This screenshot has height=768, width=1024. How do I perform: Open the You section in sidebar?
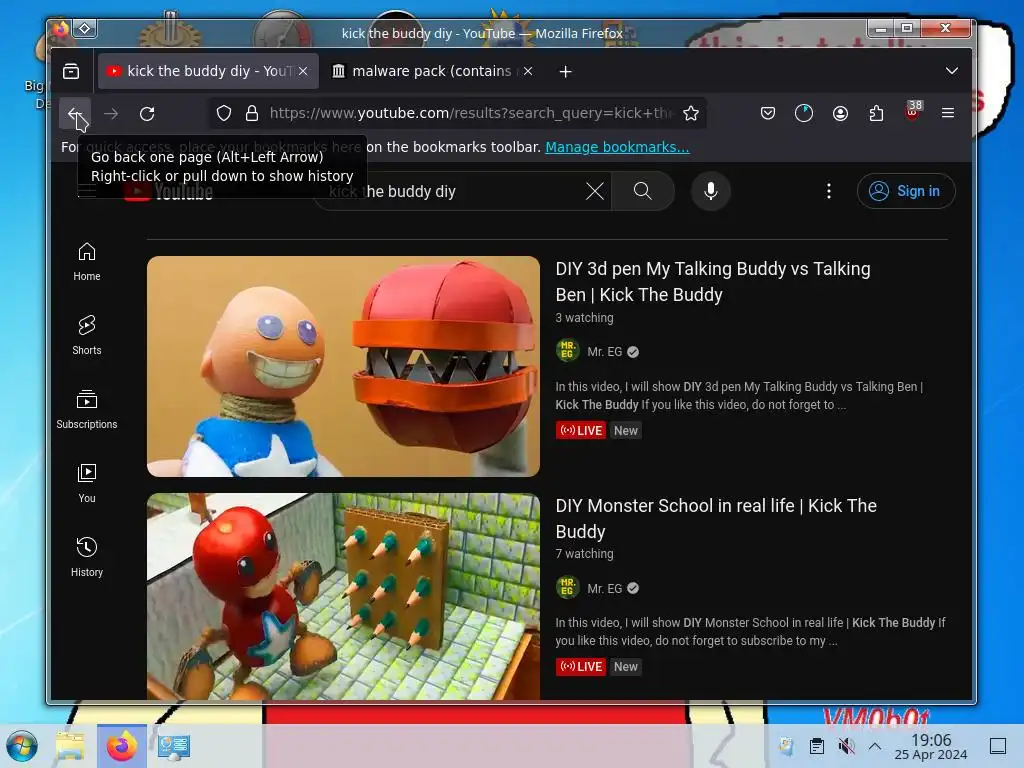point(87,483)
